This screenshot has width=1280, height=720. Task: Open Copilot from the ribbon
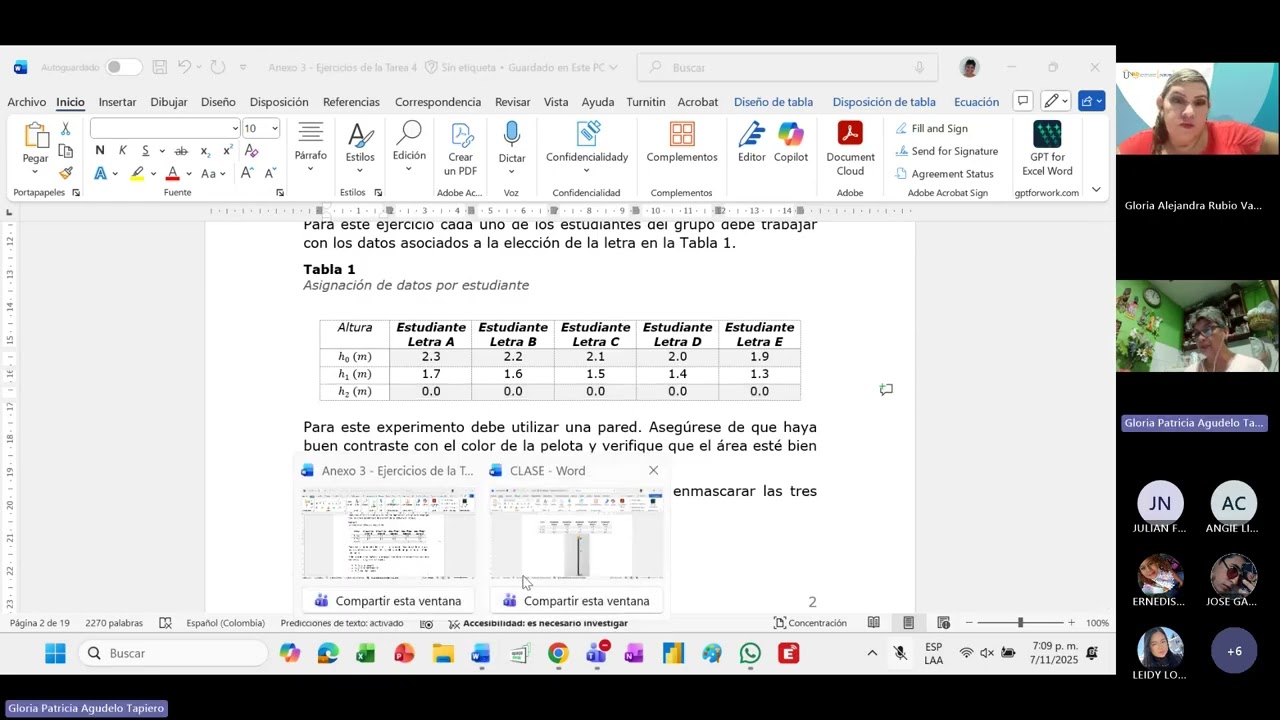[x=791, y=143]
